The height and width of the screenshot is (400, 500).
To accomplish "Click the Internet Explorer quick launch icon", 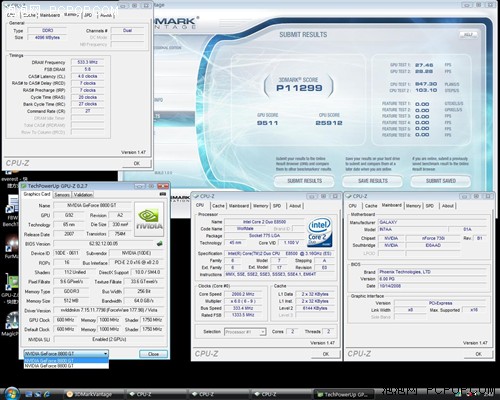I will point(47,394).
